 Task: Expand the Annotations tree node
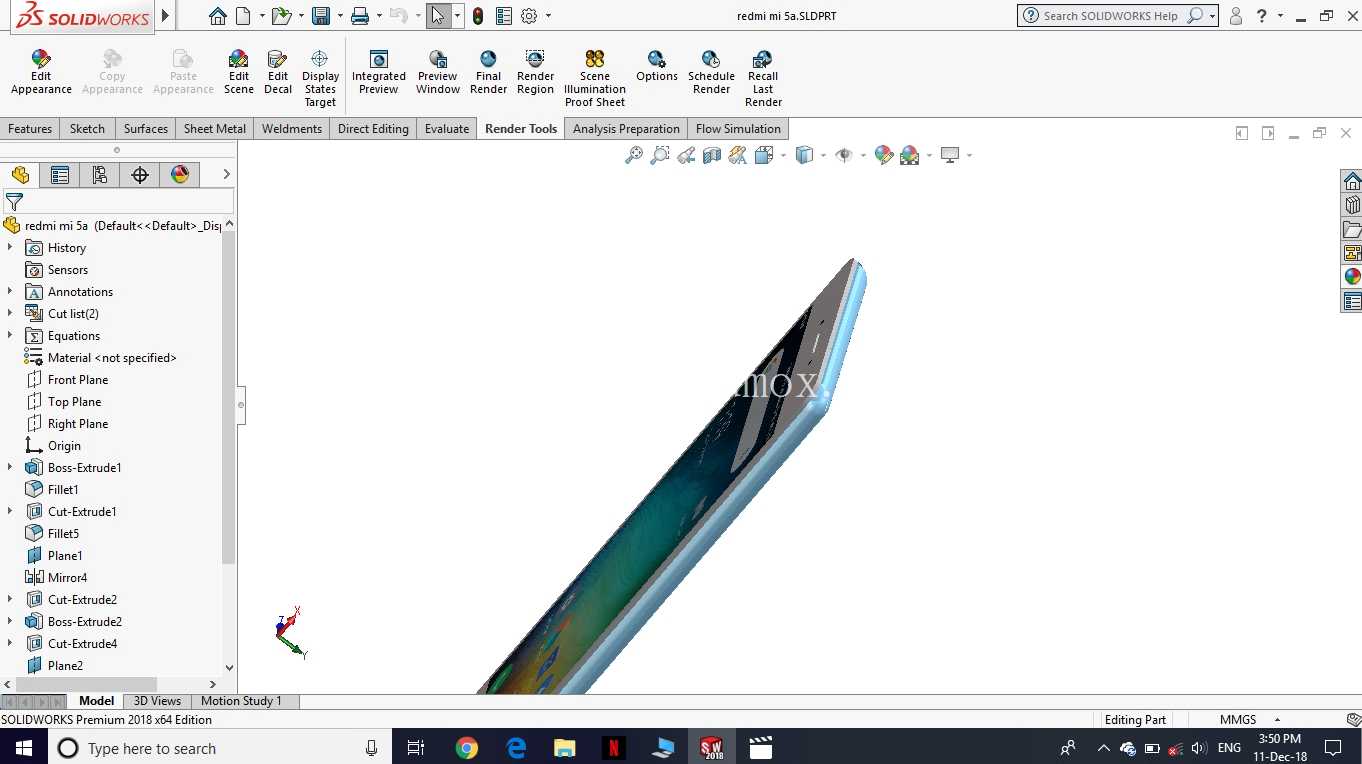(x=10, y=291)
